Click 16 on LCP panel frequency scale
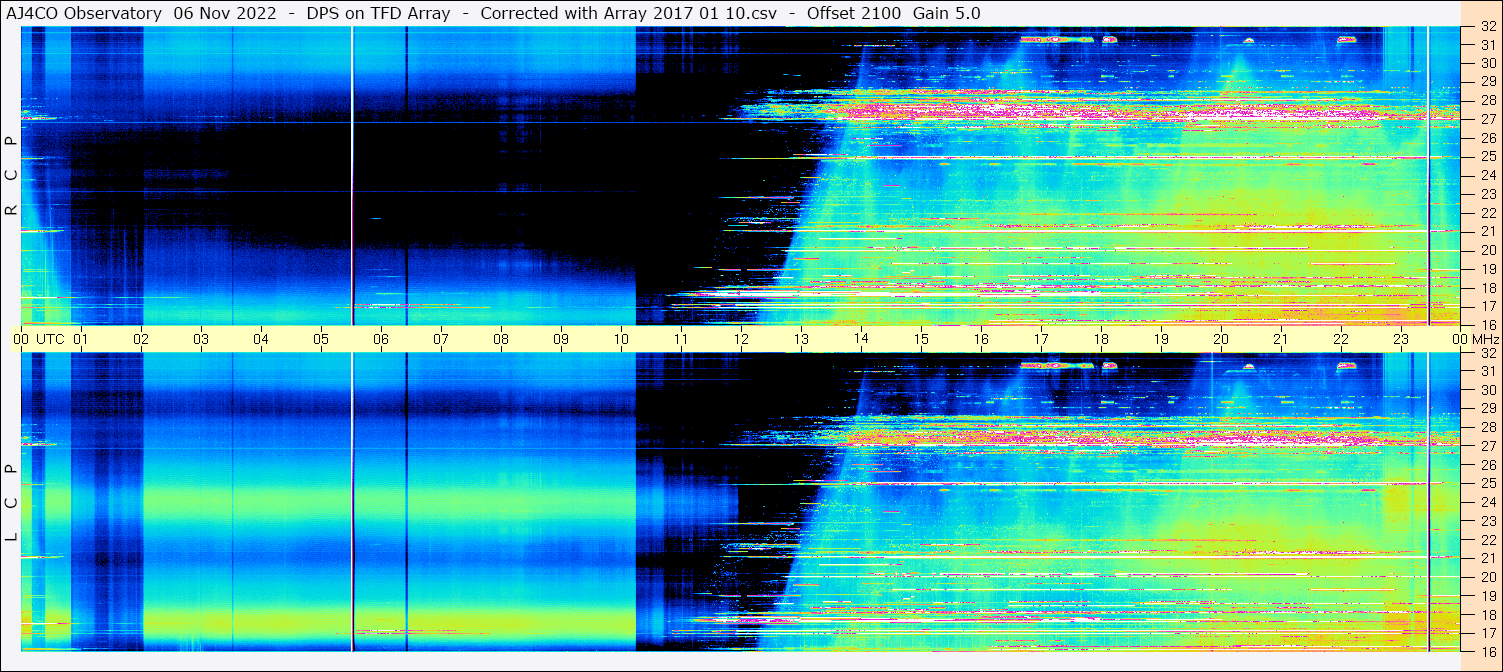 tap(1487, 651)
